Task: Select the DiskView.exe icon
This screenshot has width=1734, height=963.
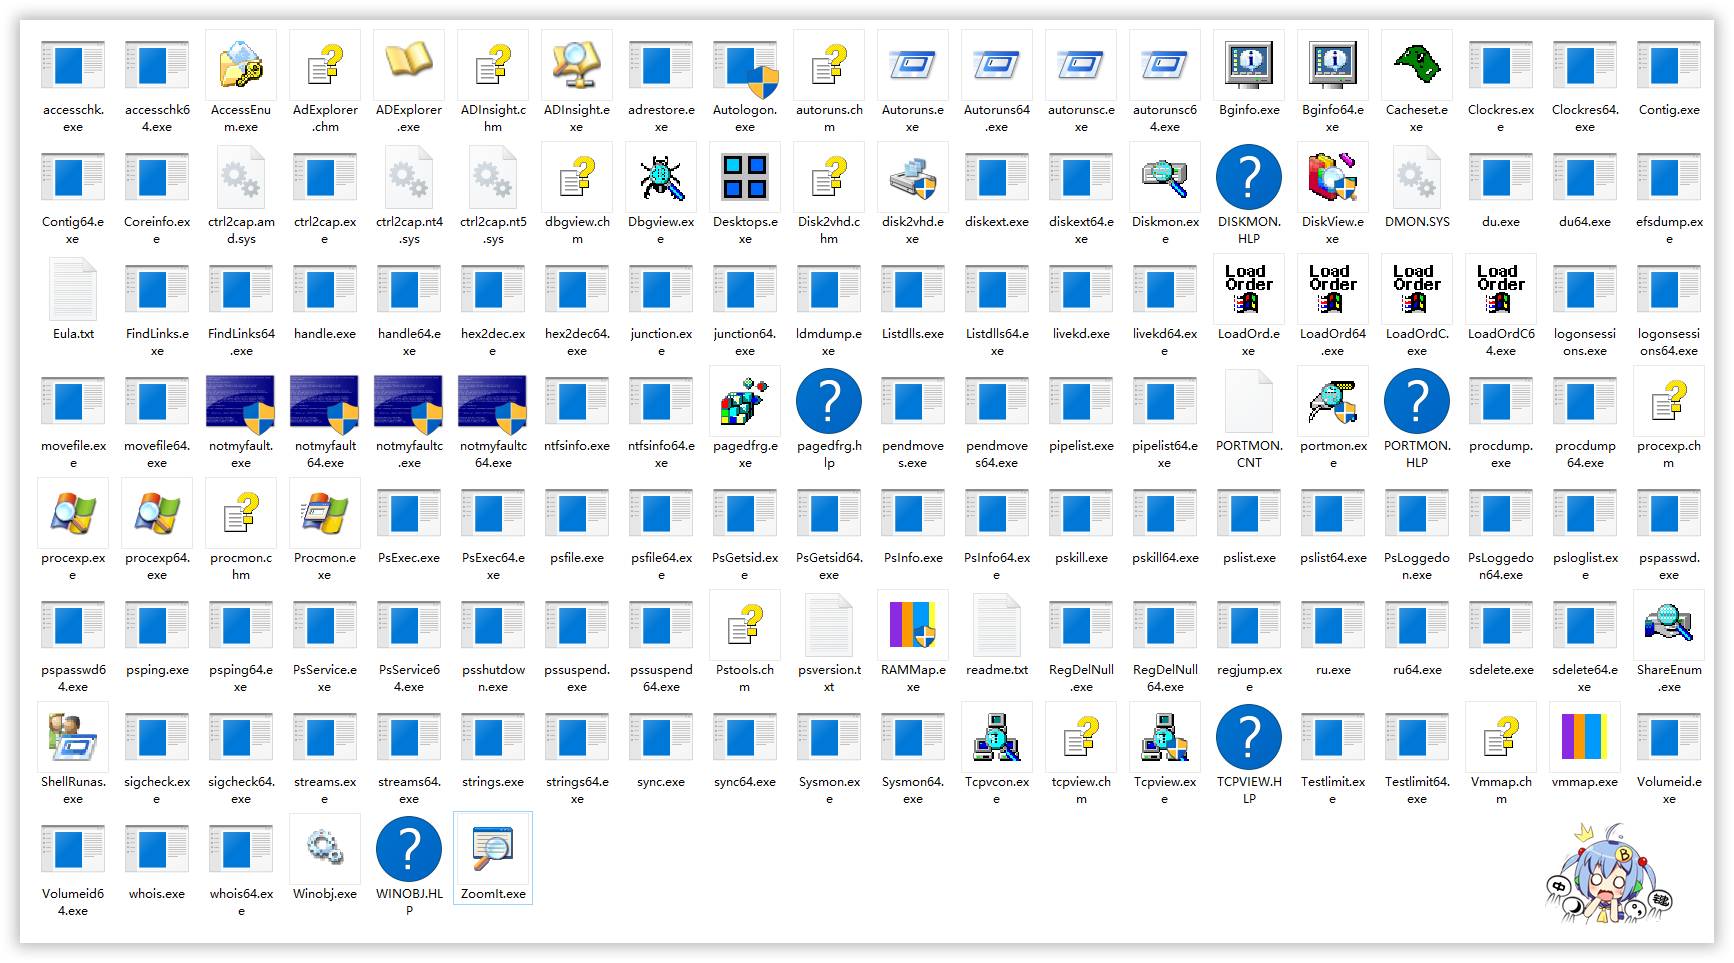Action: tap(1333, 177)
